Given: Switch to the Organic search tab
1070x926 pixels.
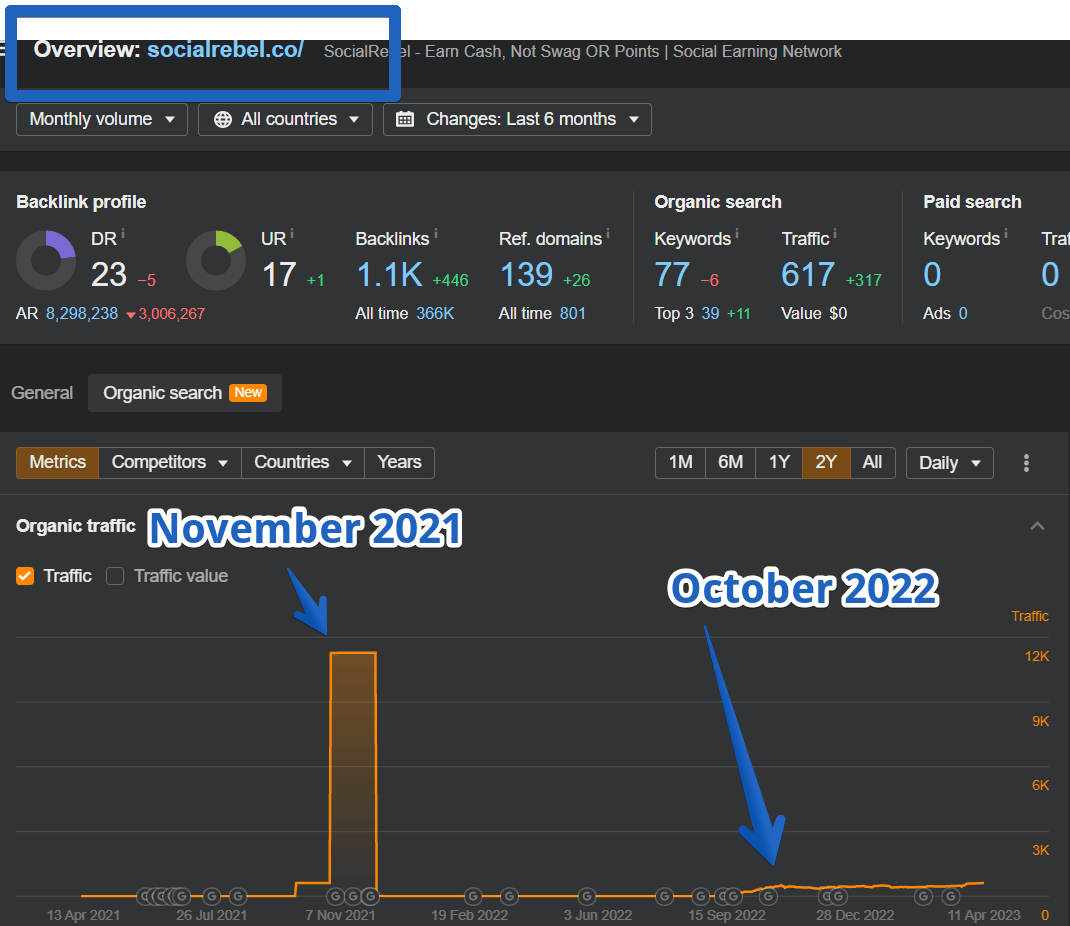Looking at the screenshot, I should (185, 393).
